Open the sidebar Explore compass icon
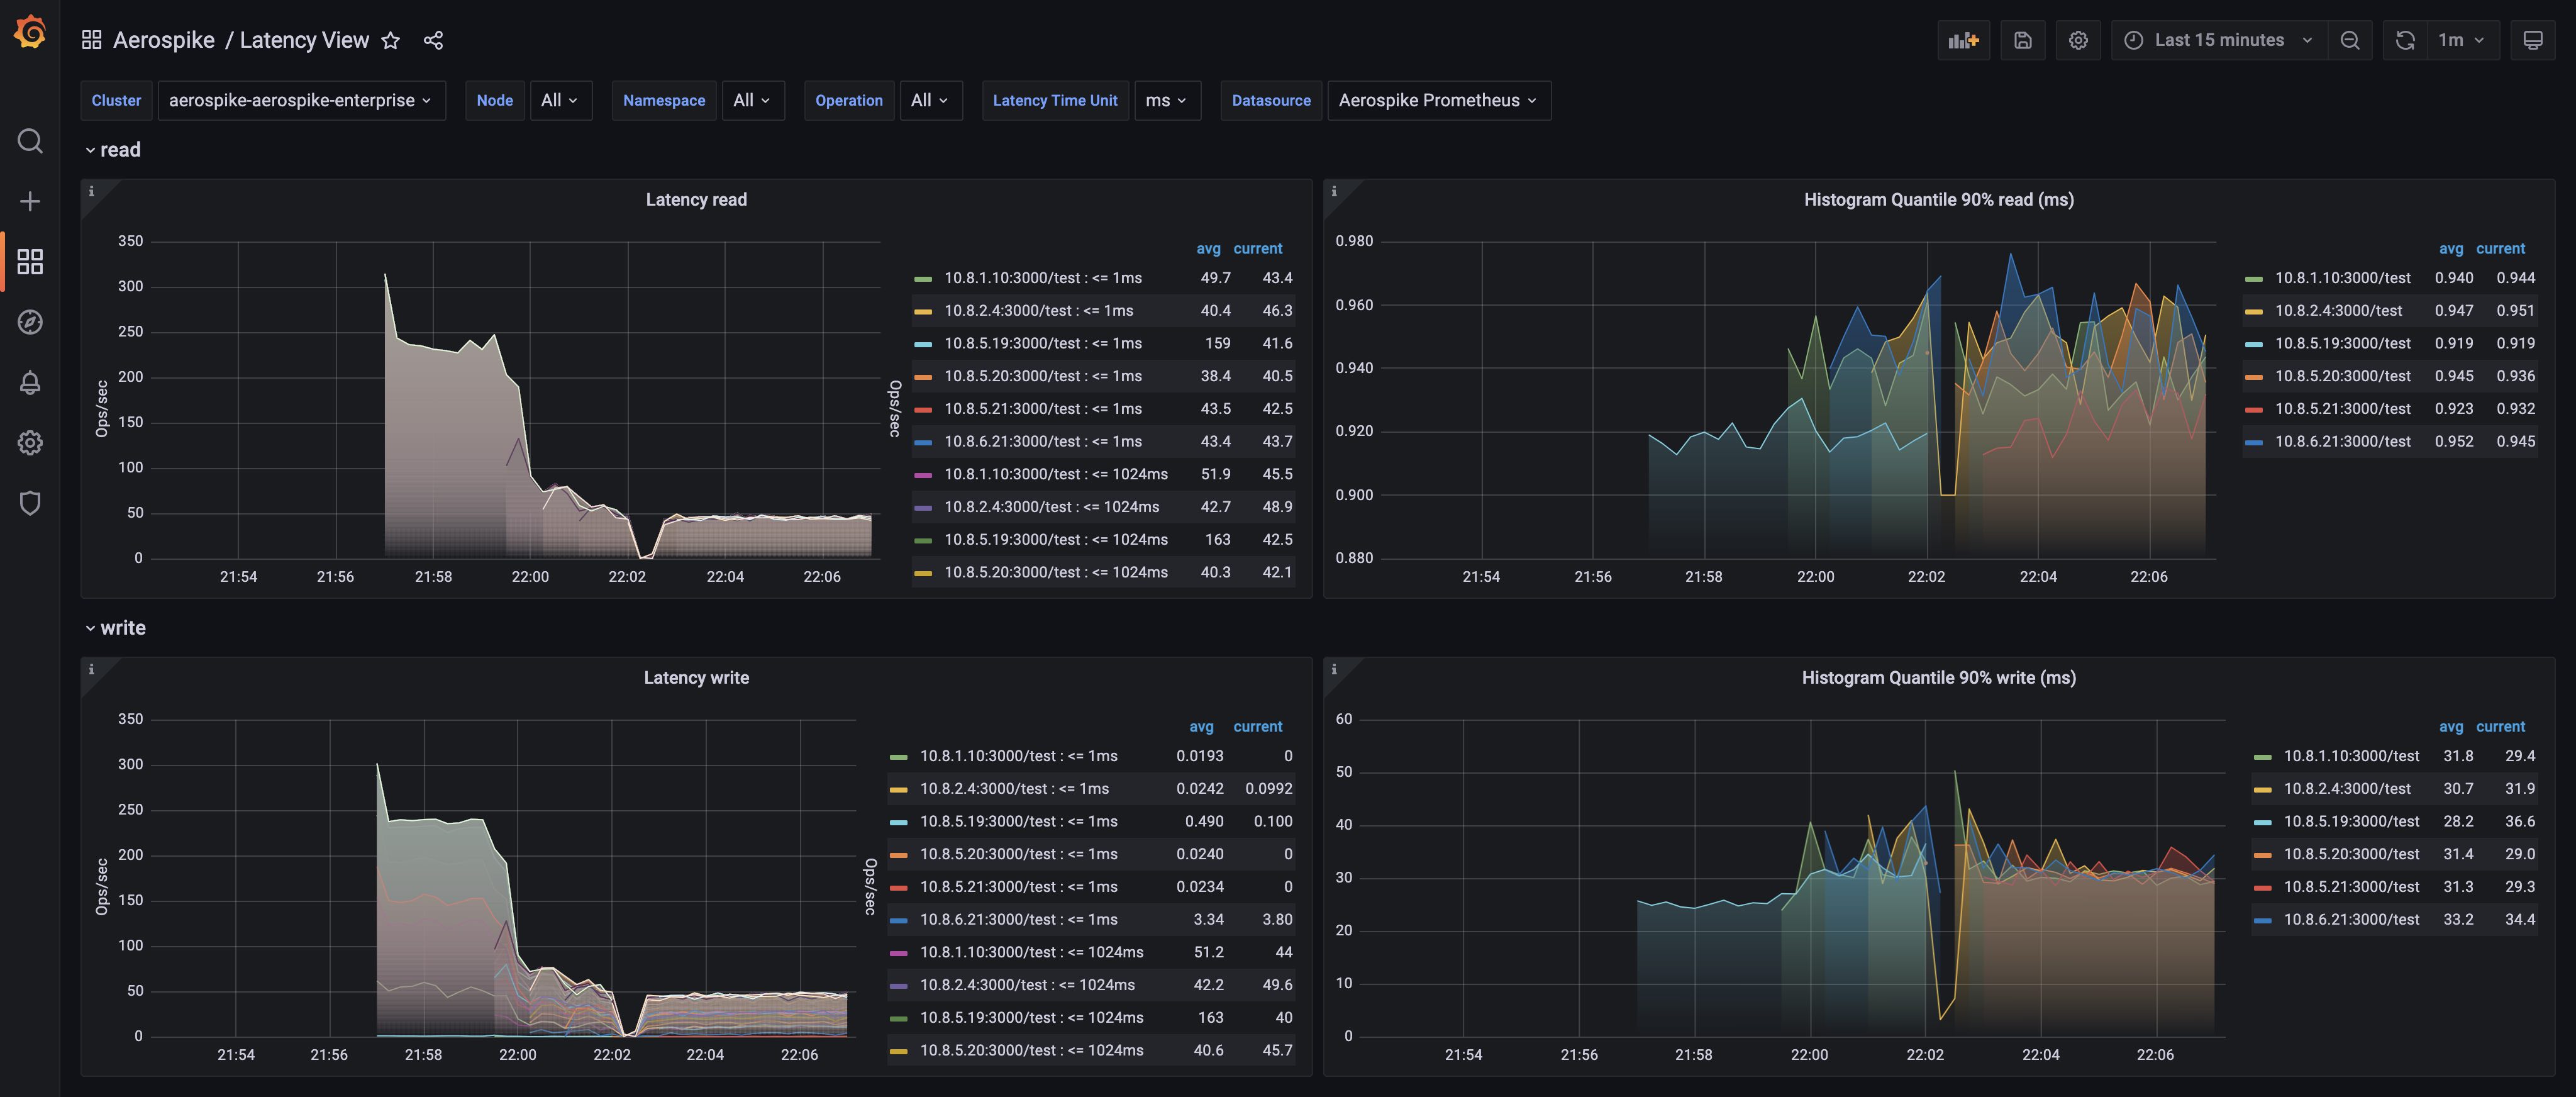The height and width of the screenshot is (1097, 2576). pyautogui.click(x=30, y=322)
